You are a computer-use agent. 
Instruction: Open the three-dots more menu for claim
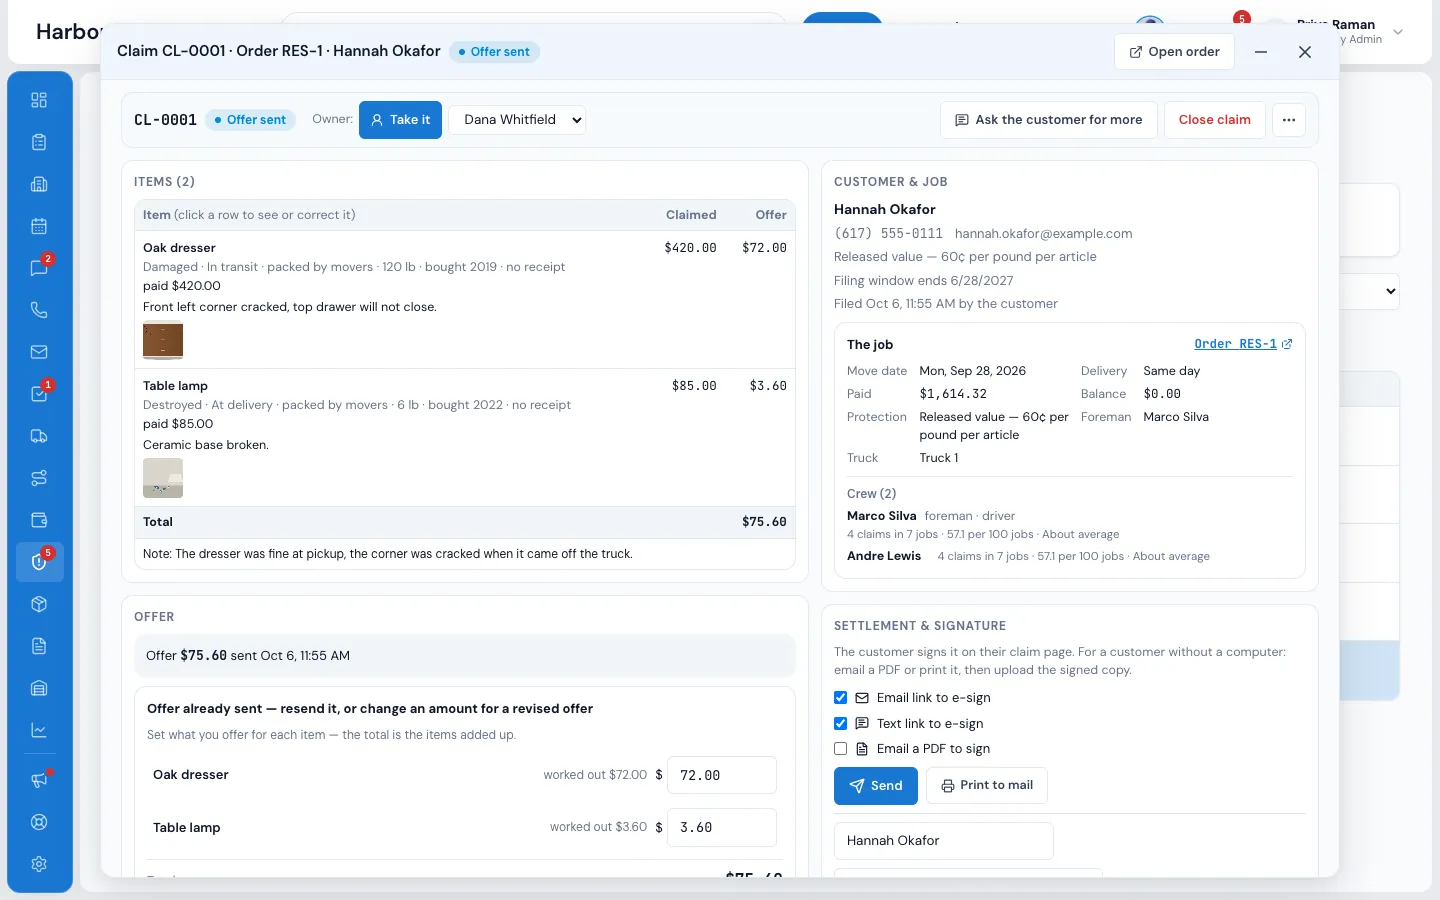tap(1289, 120)
